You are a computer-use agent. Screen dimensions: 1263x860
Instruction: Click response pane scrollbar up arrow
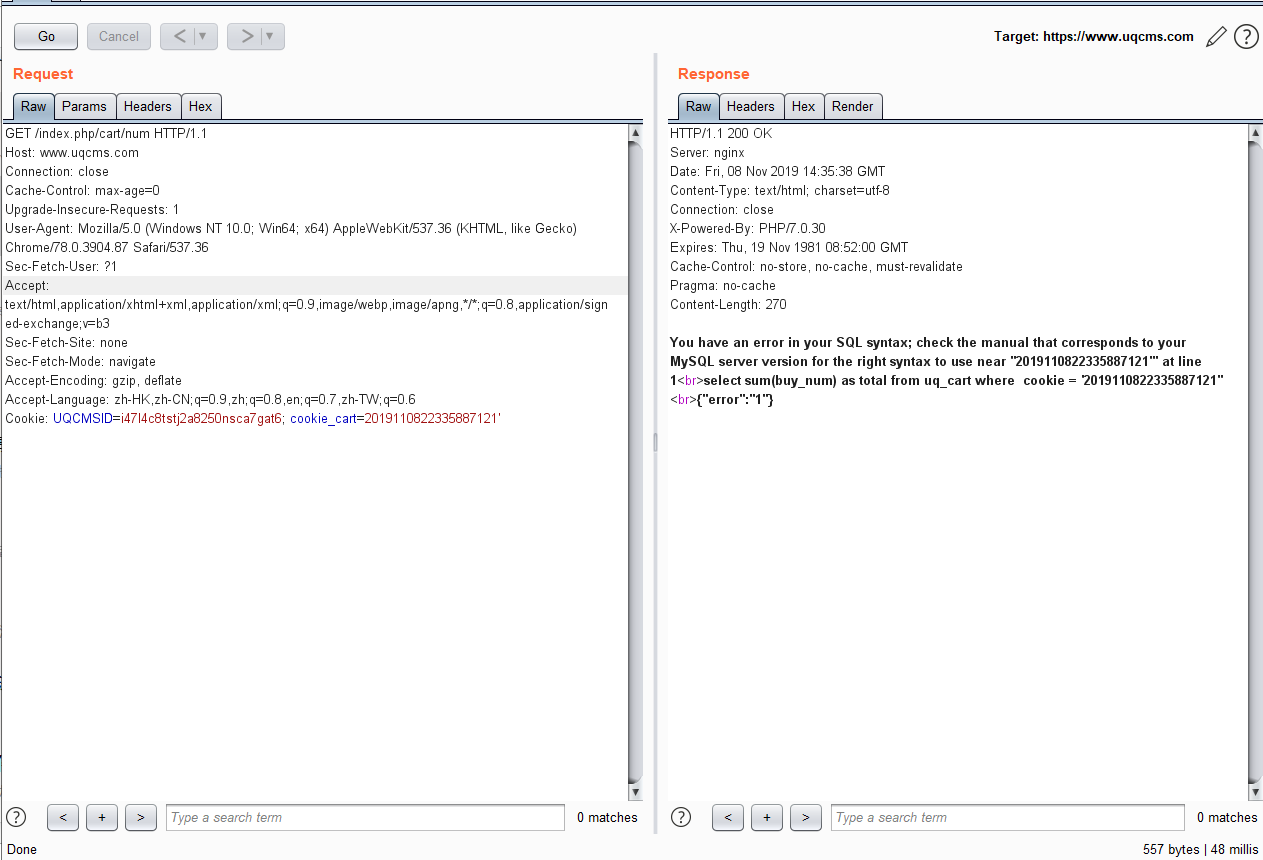pos(1255,133)
